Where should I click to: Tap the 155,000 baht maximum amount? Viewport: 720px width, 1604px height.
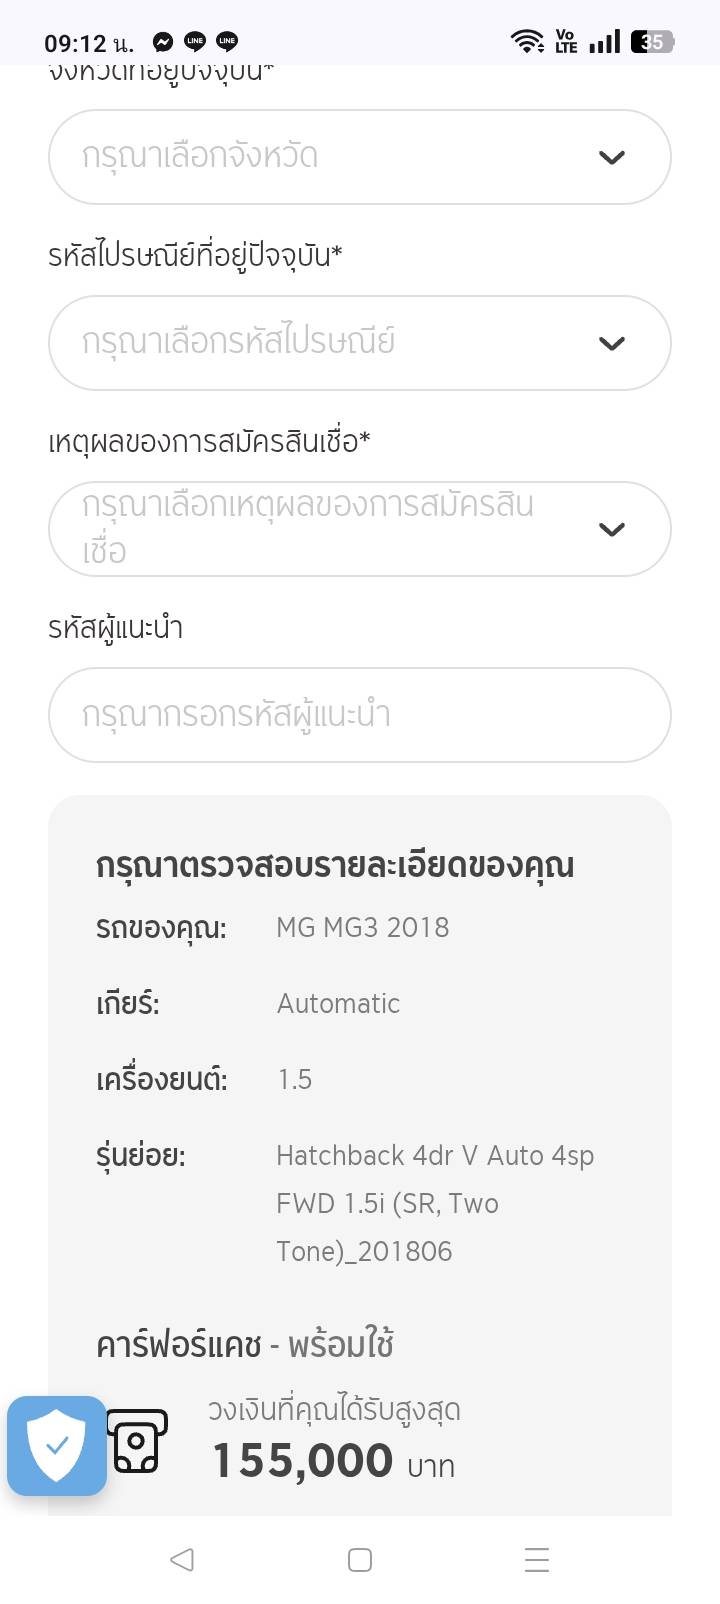pos(303,1461)
